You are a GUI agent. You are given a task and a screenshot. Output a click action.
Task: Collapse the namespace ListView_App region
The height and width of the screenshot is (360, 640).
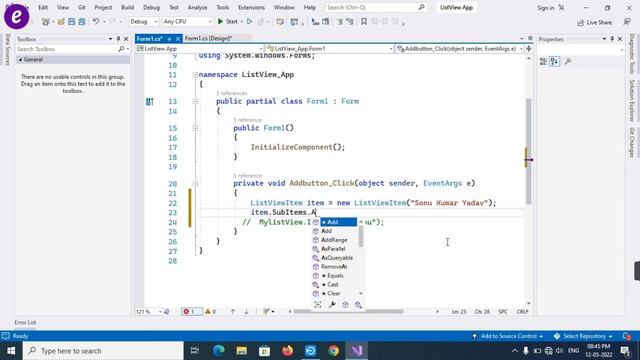(x=195, y=75)
